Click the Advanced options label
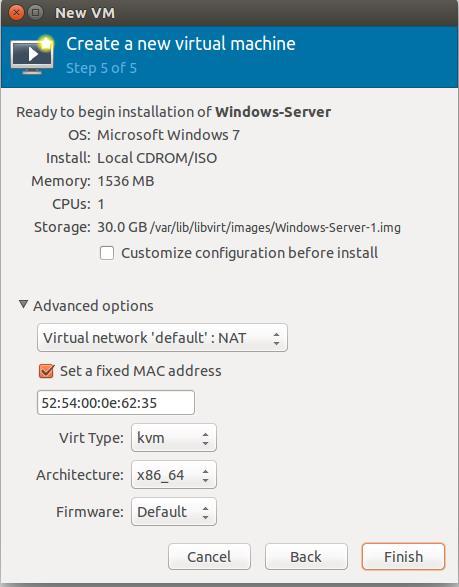 point(93,306)
